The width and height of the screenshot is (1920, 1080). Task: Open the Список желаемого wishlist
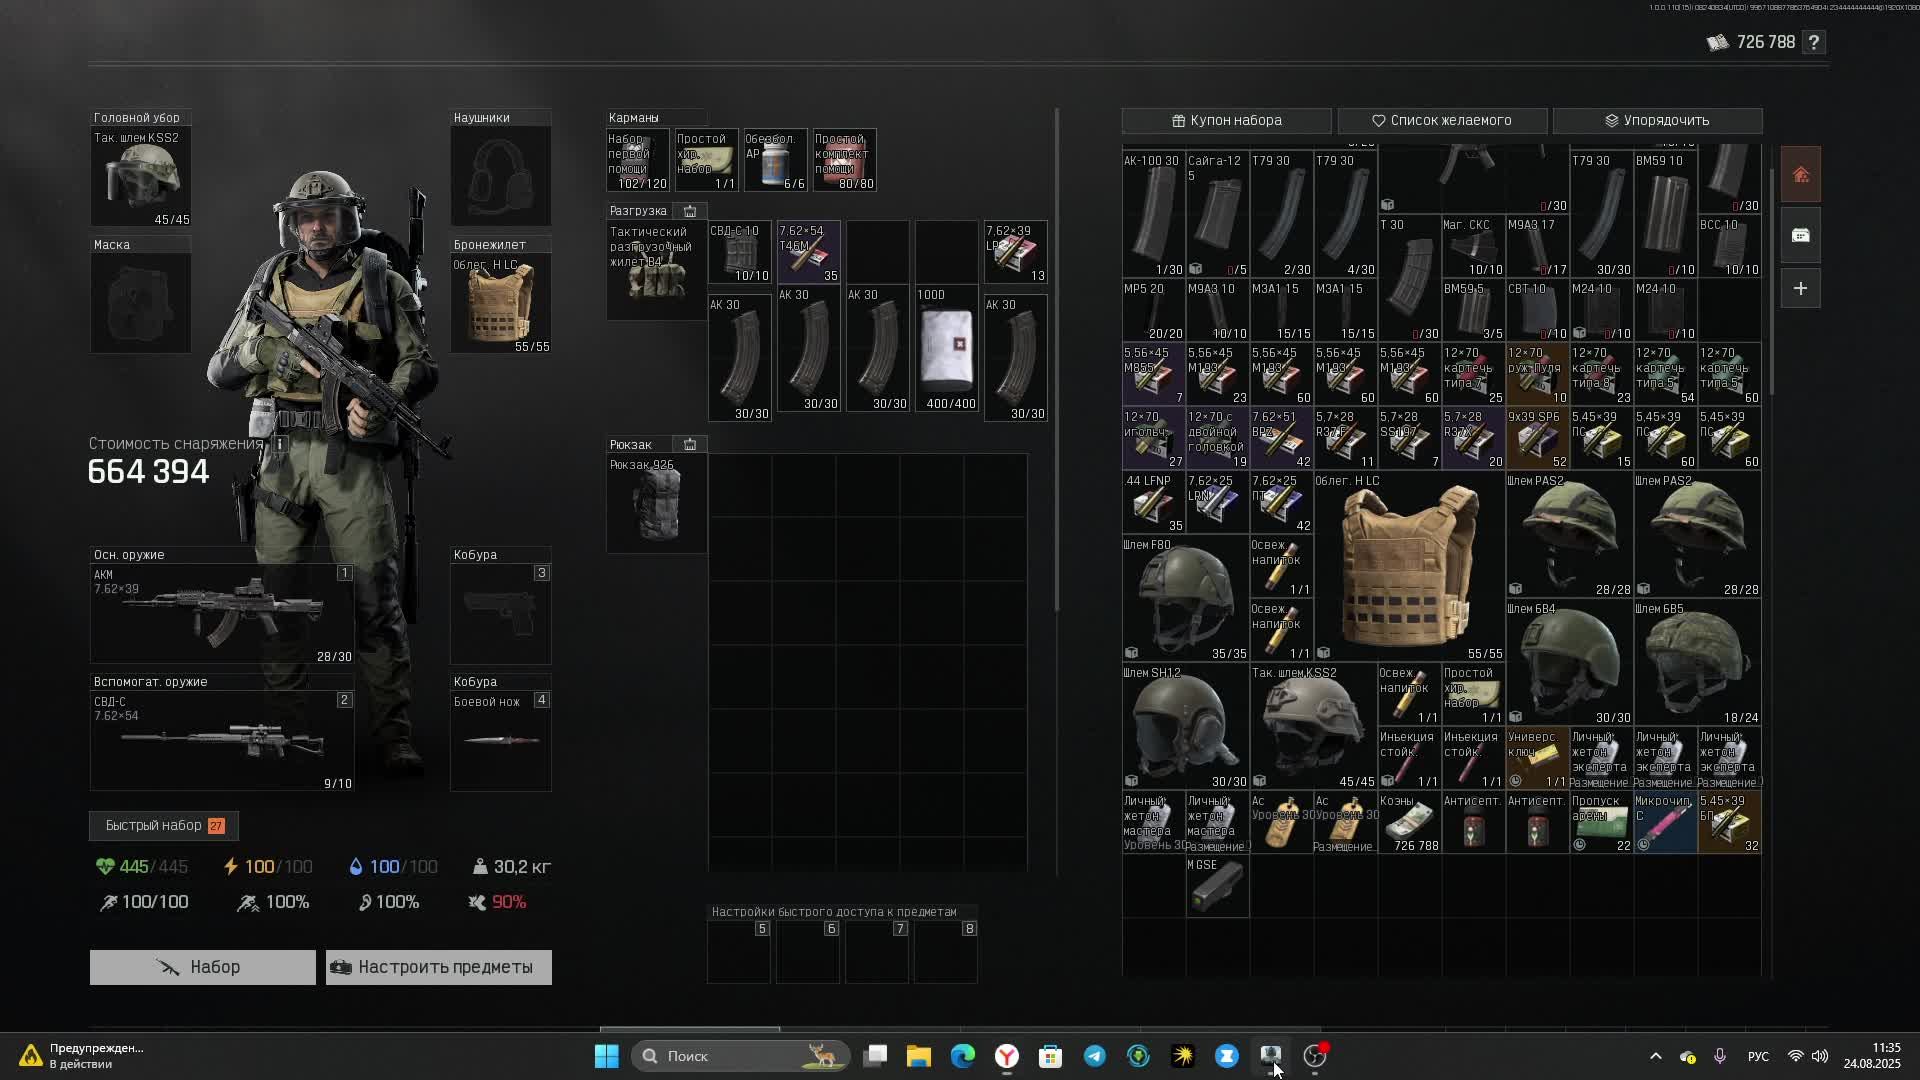pos(1441,120)
